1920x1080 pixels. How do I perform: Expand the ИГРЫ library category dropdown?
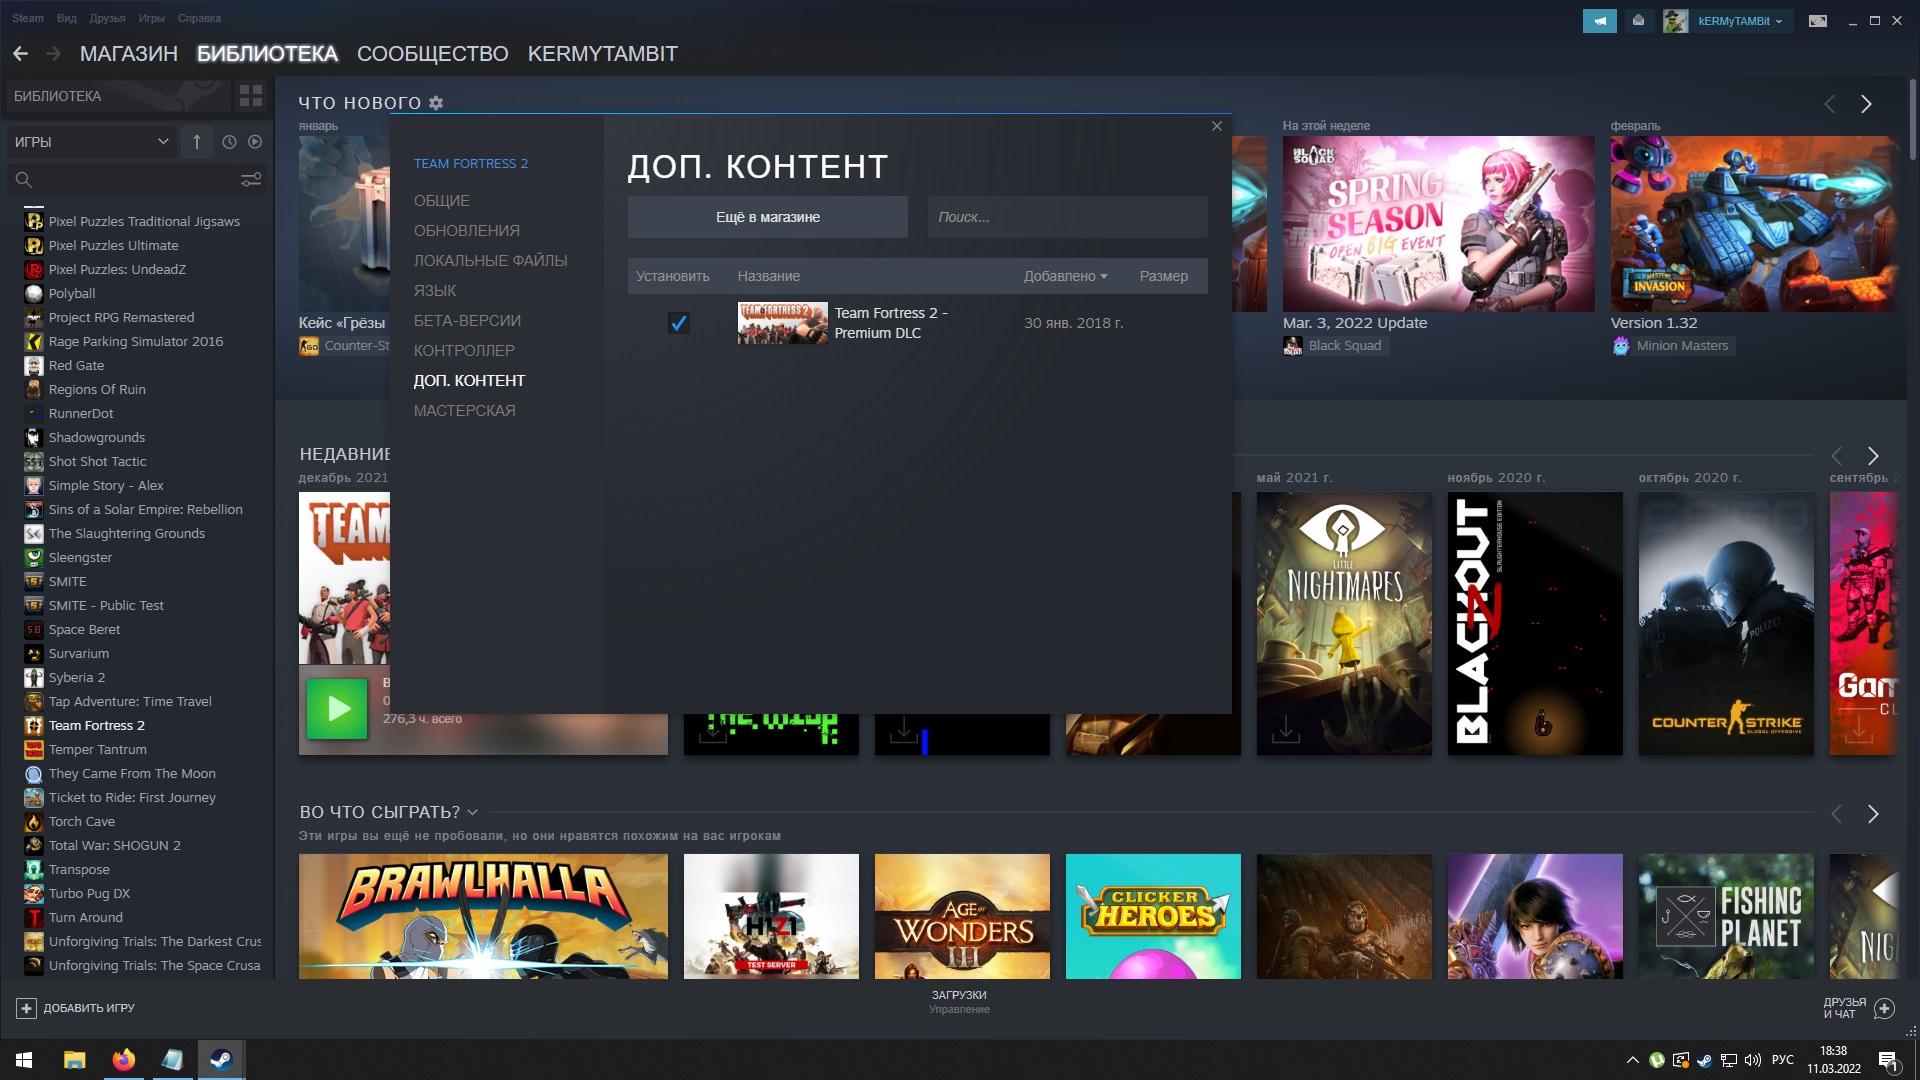[92, 142]
